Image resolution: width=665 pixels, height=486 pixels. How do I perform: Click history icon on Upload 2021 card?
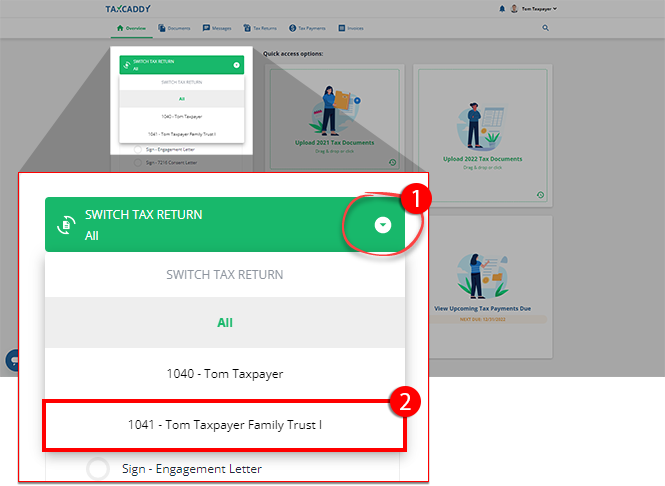(392, 162)
